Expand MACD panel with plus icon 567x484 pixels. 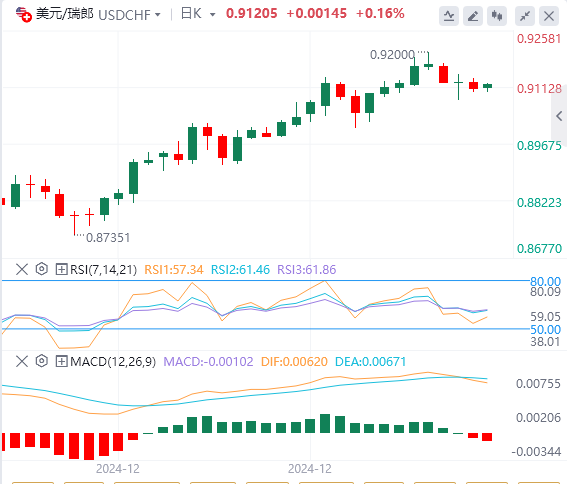(x=61, y=361)
